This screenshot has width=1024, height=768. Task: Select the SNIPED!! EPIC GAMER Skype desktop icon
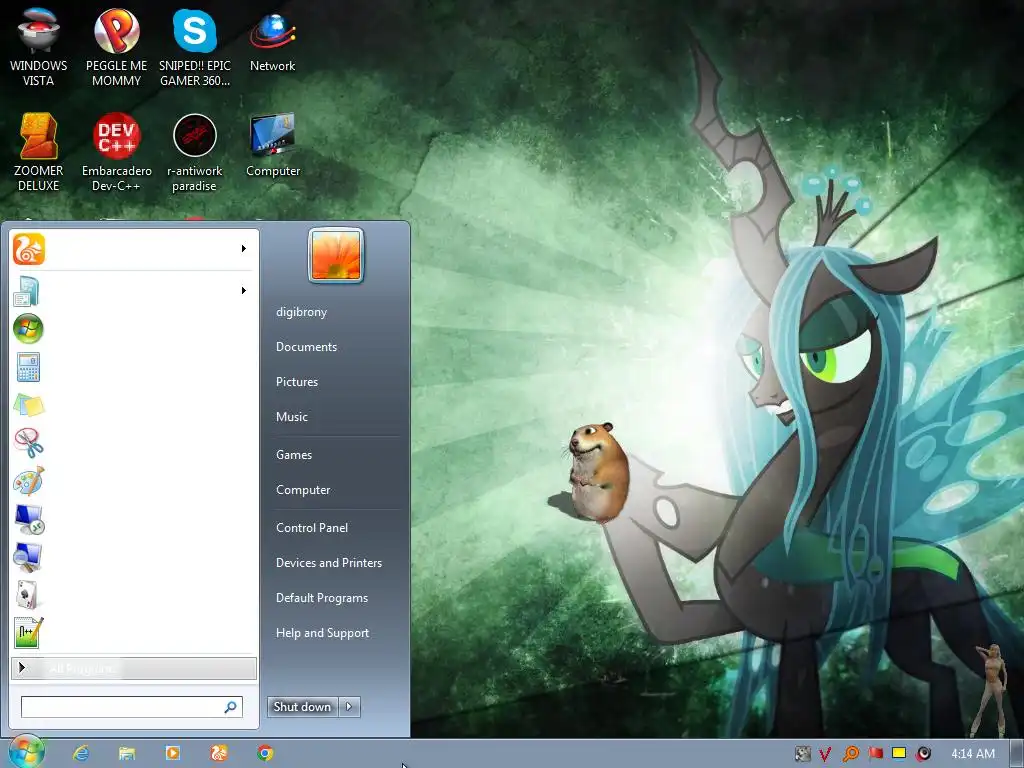195,47
